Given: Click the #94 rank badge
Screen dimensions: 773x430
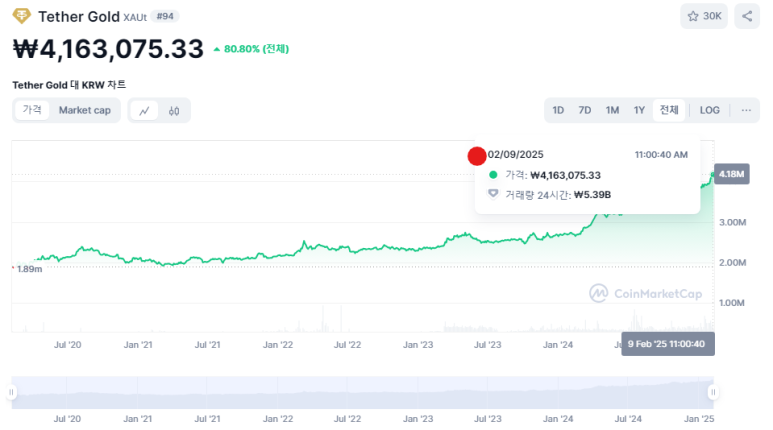Looking at the screenshot, I should pos(165,16).
